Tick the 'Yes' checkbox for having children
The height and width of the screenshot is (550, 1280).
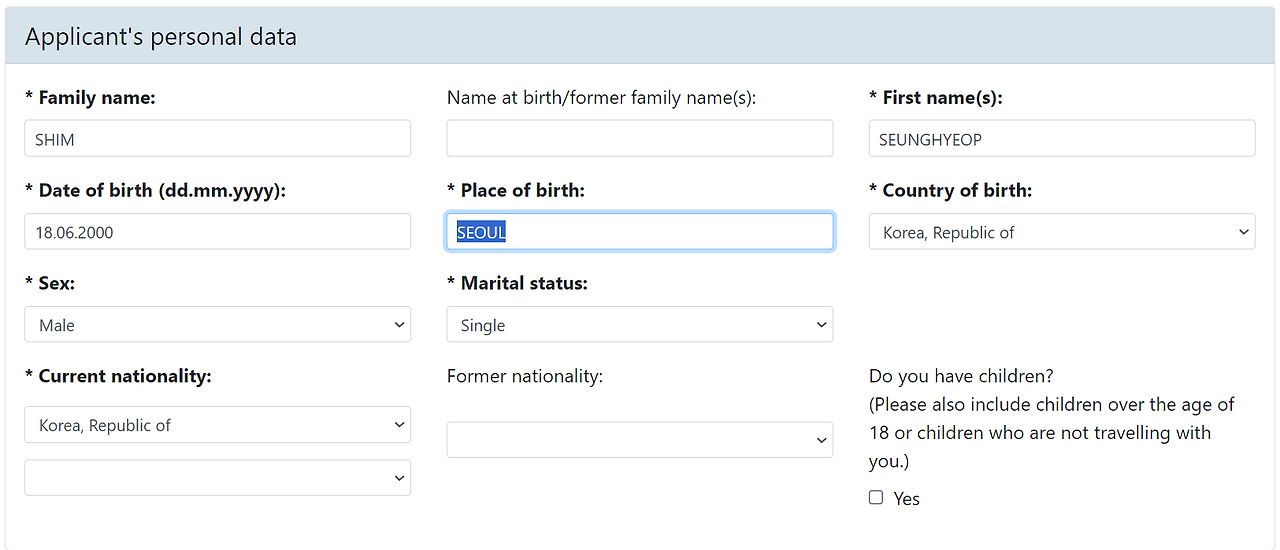pyautogui.click(x=876, y=497)
